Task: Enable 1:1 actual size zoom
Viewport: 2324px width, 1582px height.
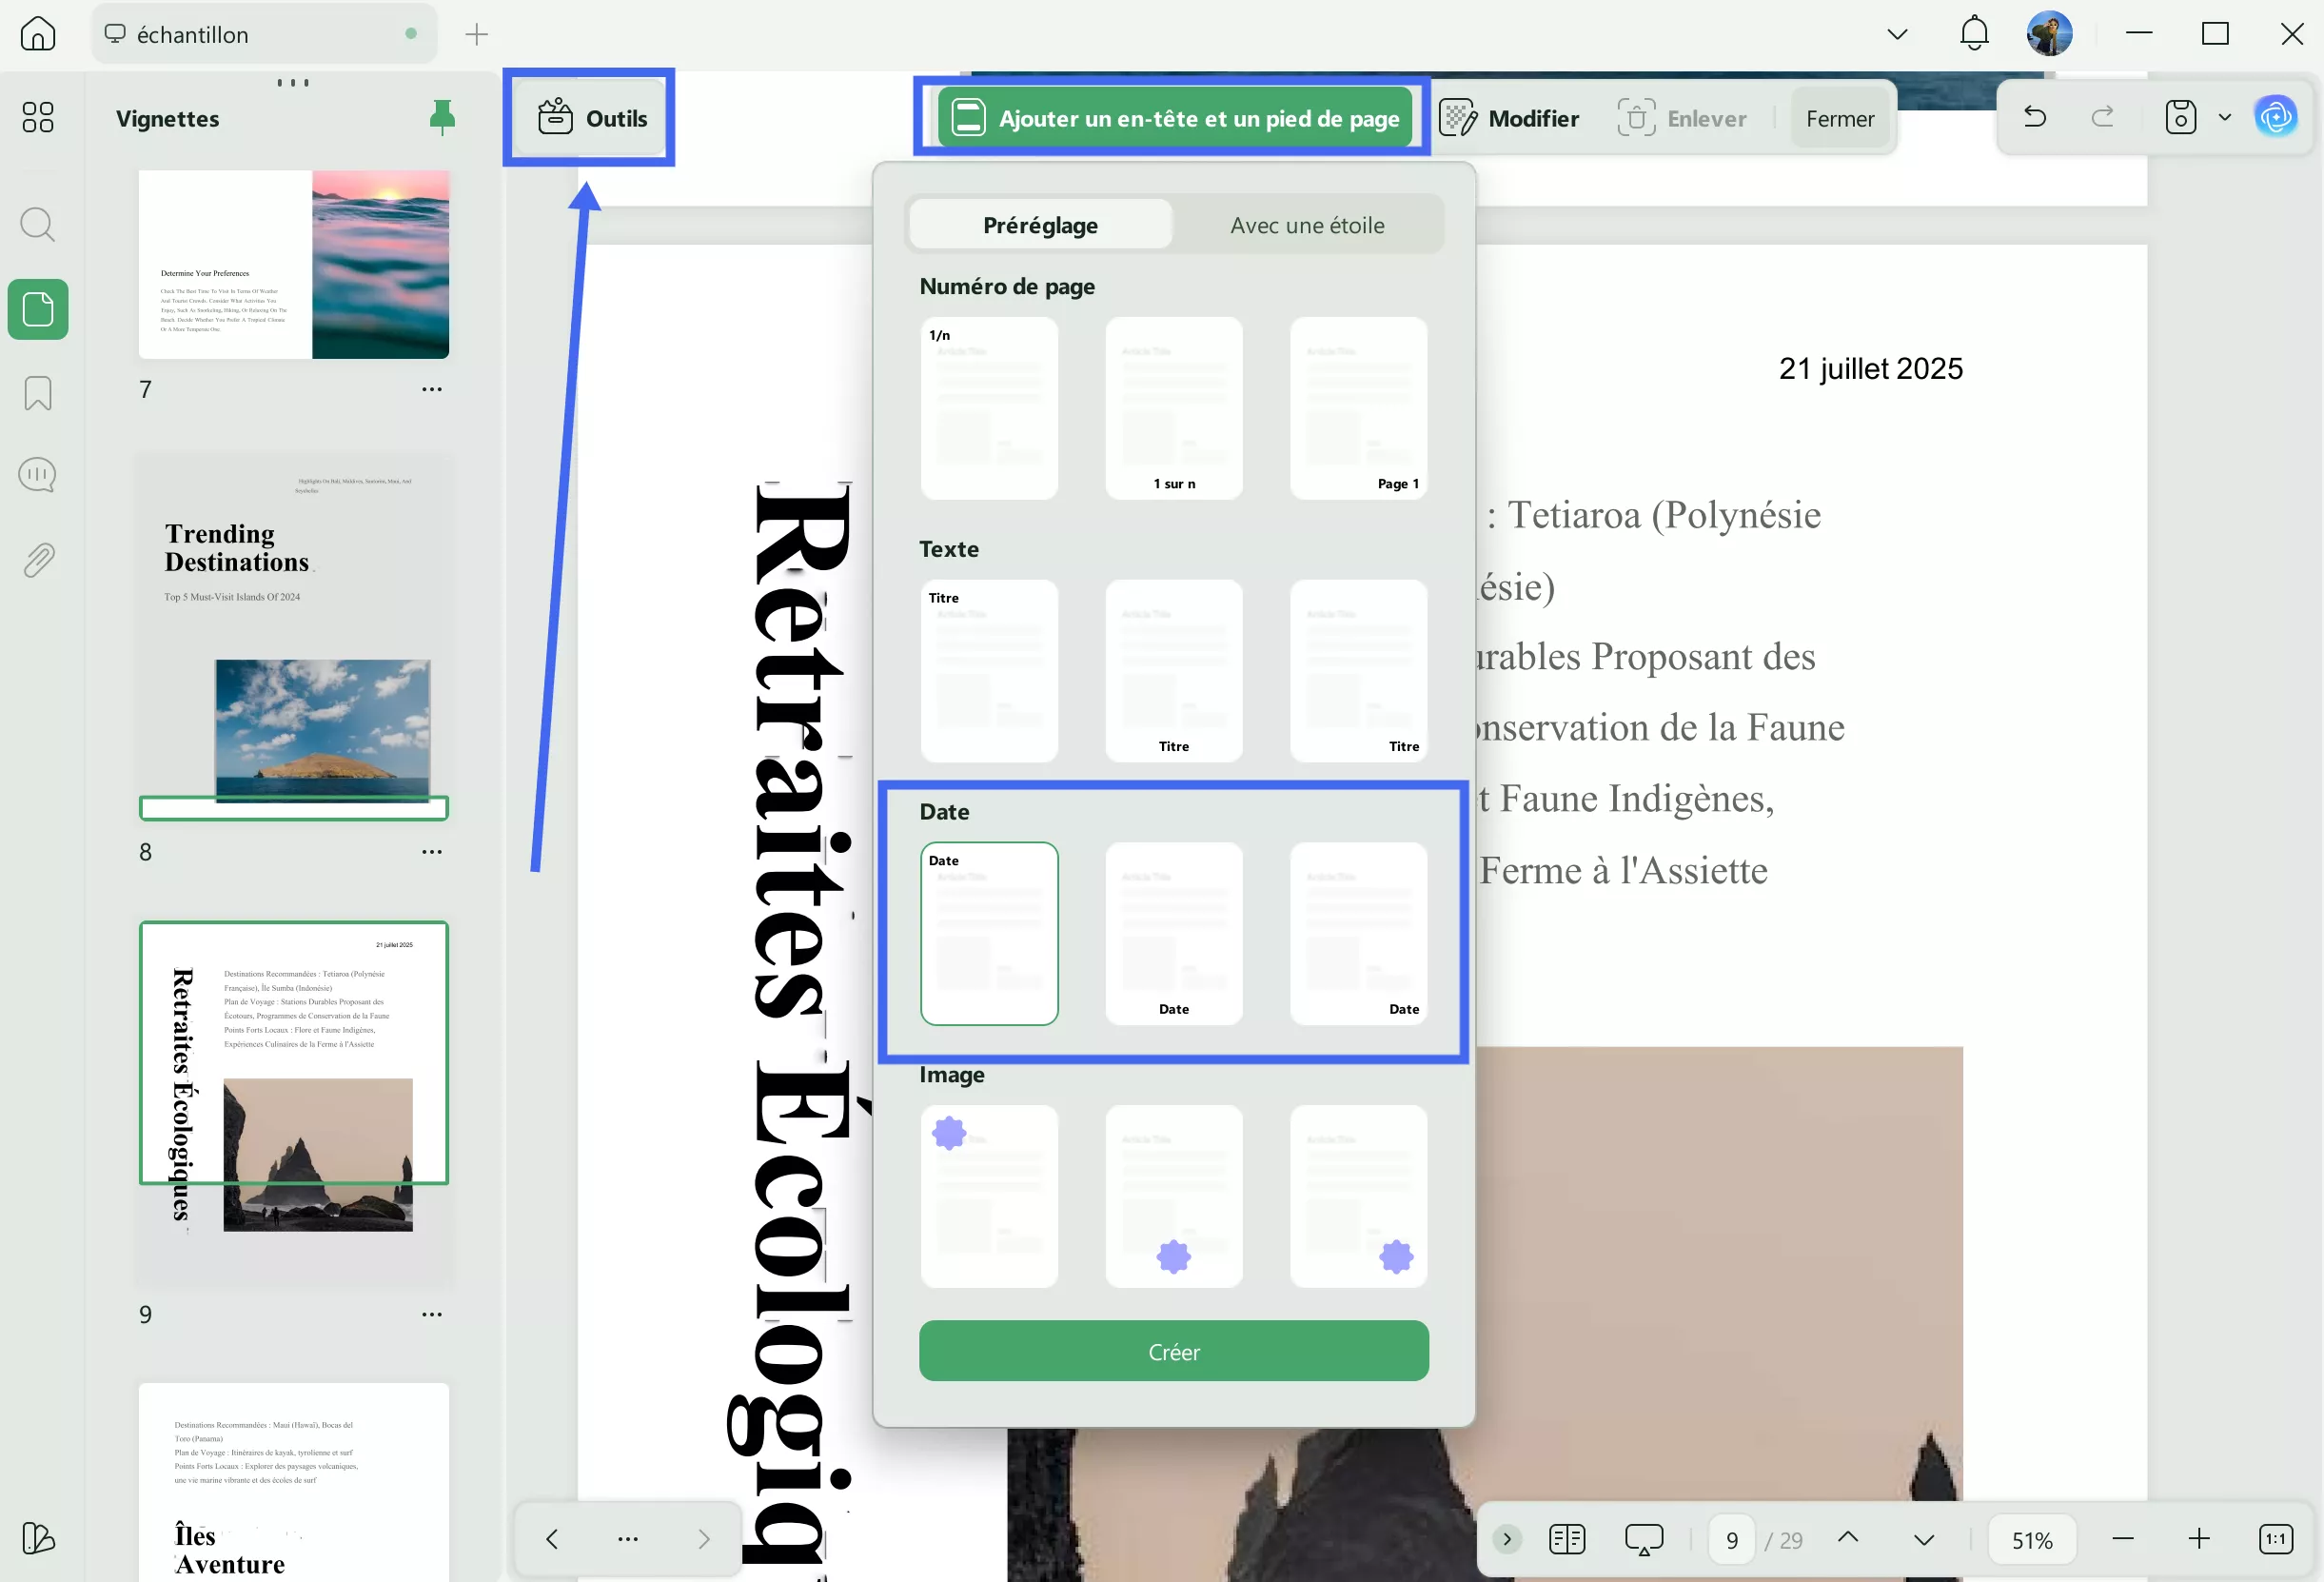Action: click(2276, 1539)
